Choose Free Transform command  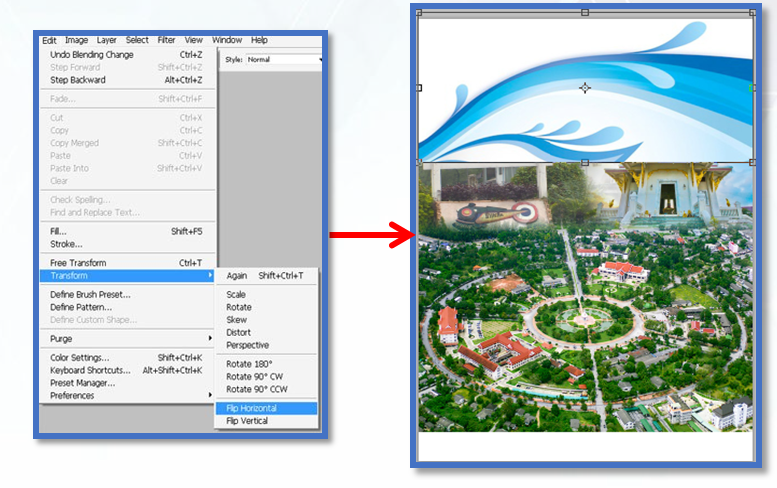(127, 263)
